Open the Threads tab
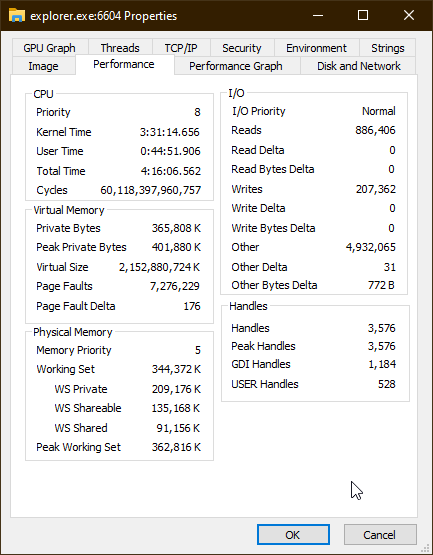 (x=120, y=48)
